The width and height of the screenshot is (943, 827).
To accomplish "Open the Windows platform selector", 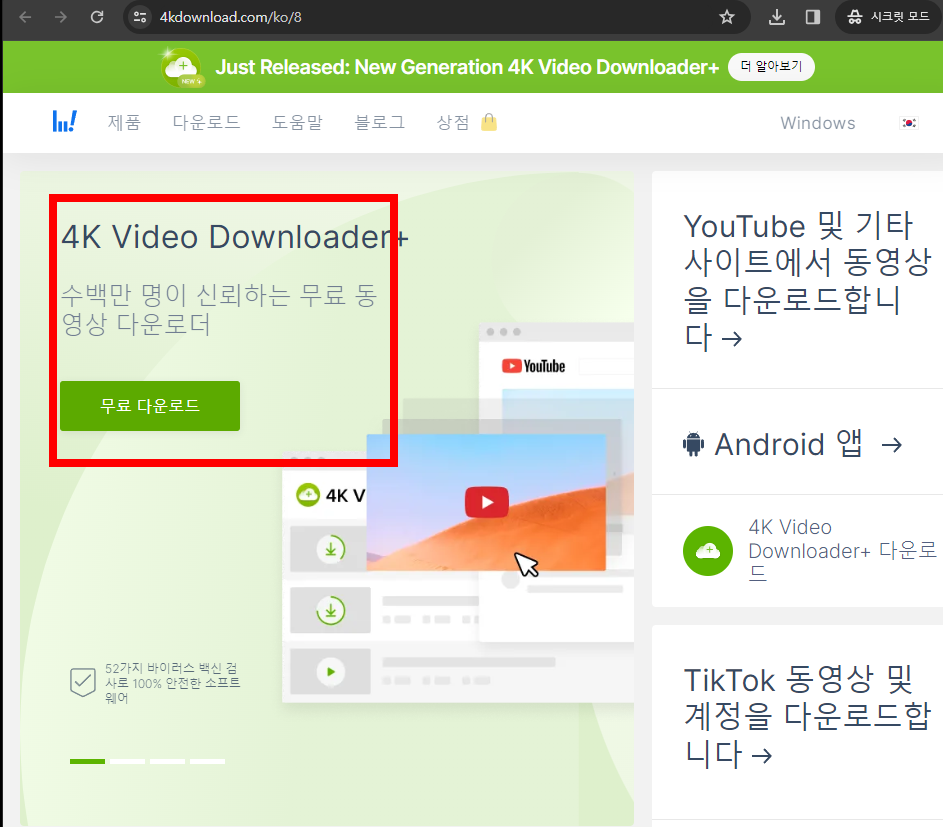I will pos(817,123).
